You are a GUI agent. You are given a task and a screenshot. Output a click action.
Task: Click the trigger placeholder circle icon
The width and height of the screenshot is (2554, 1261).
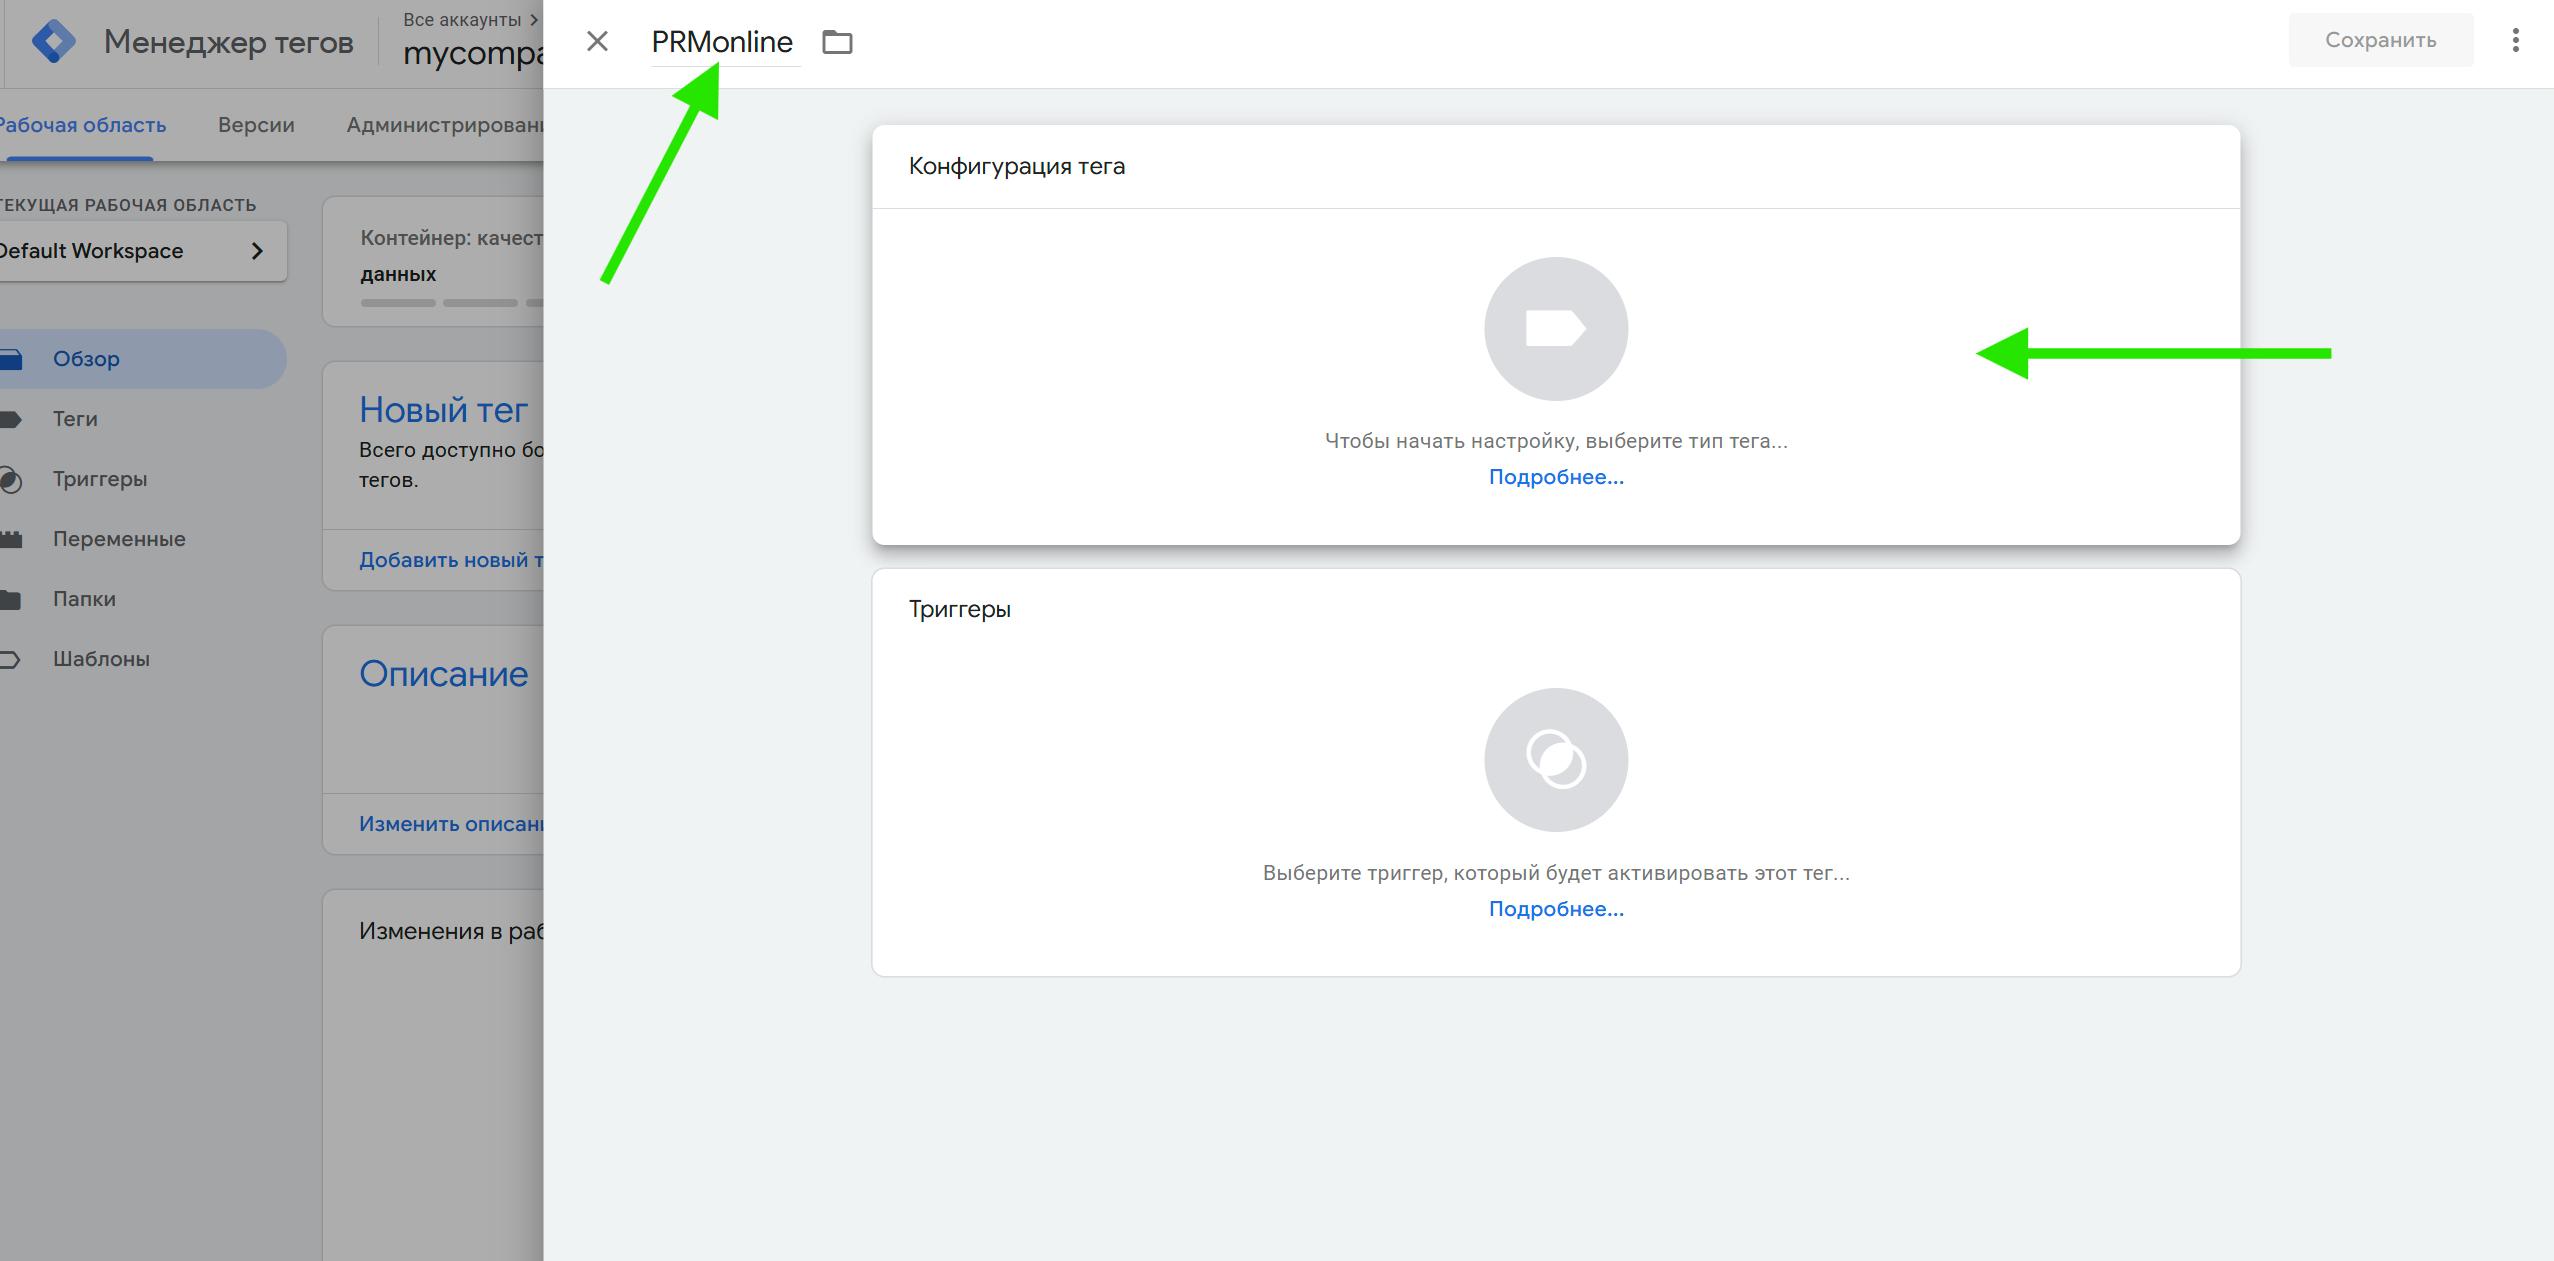[1555, 760]
